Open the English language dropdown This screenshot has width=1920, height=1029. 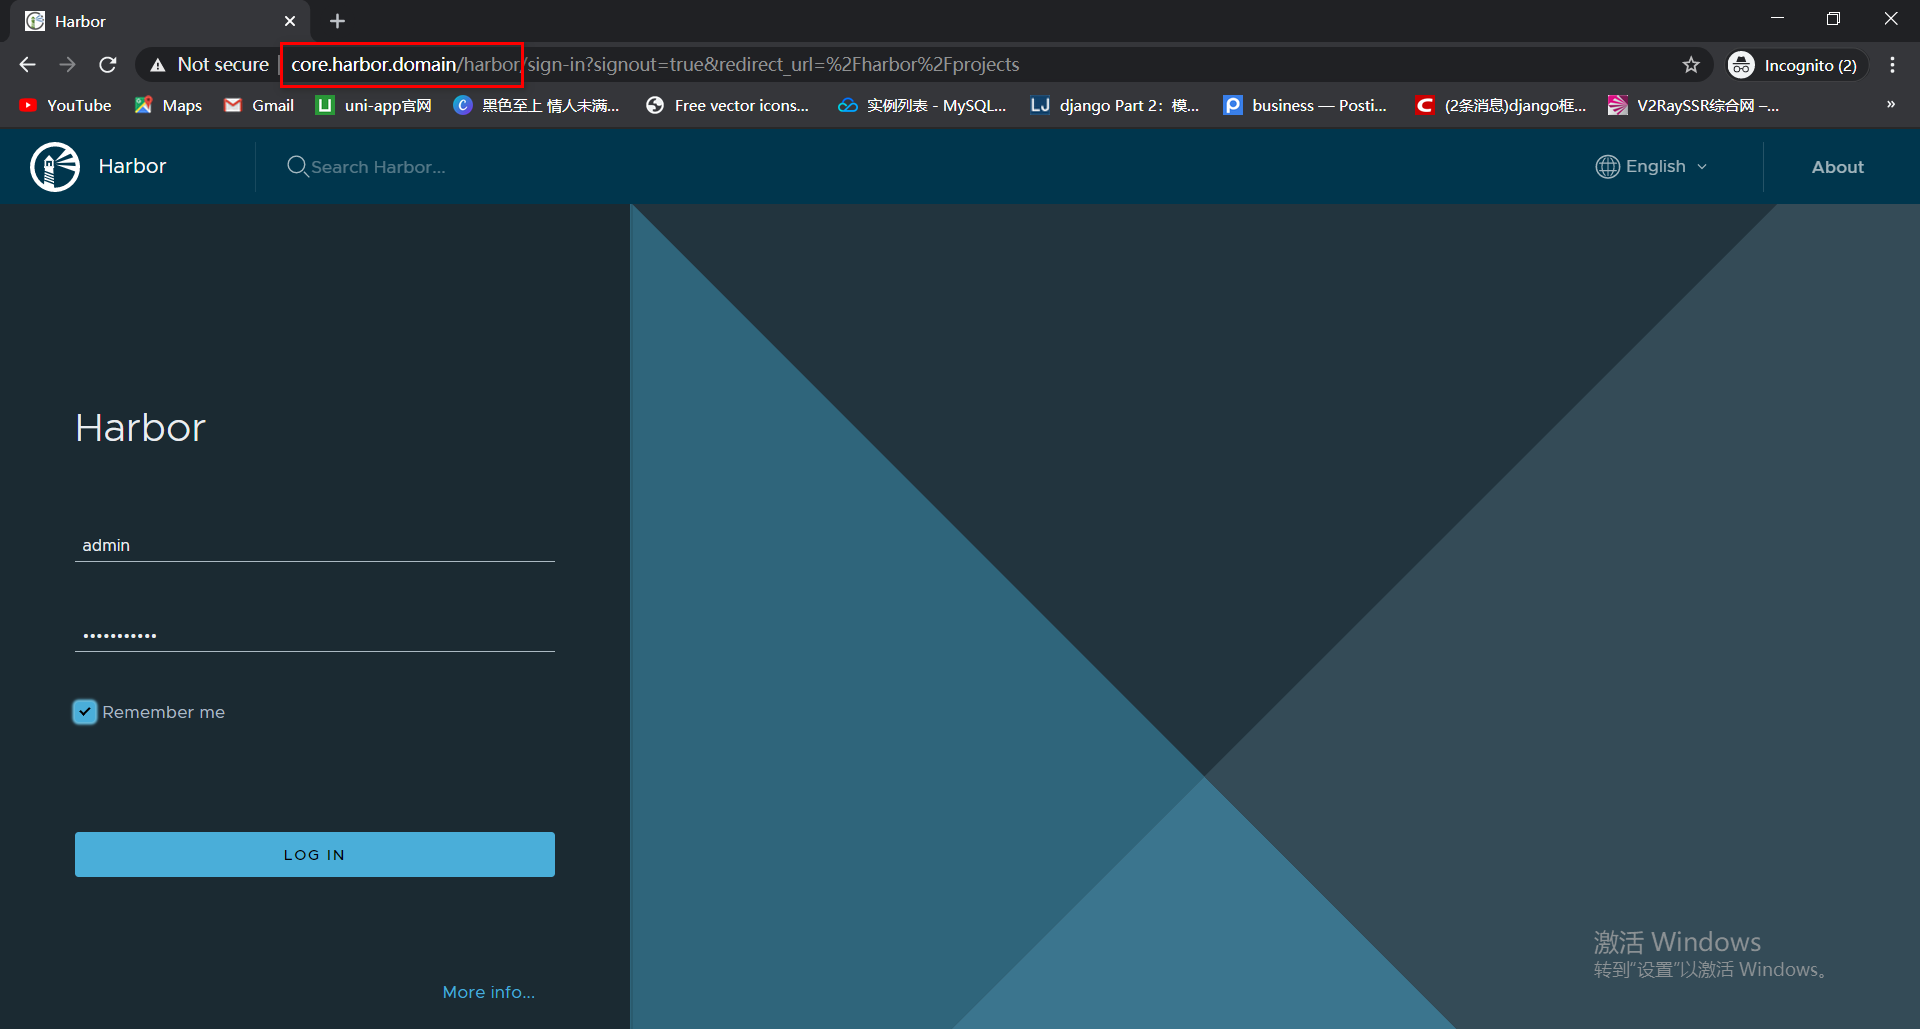1652,166
